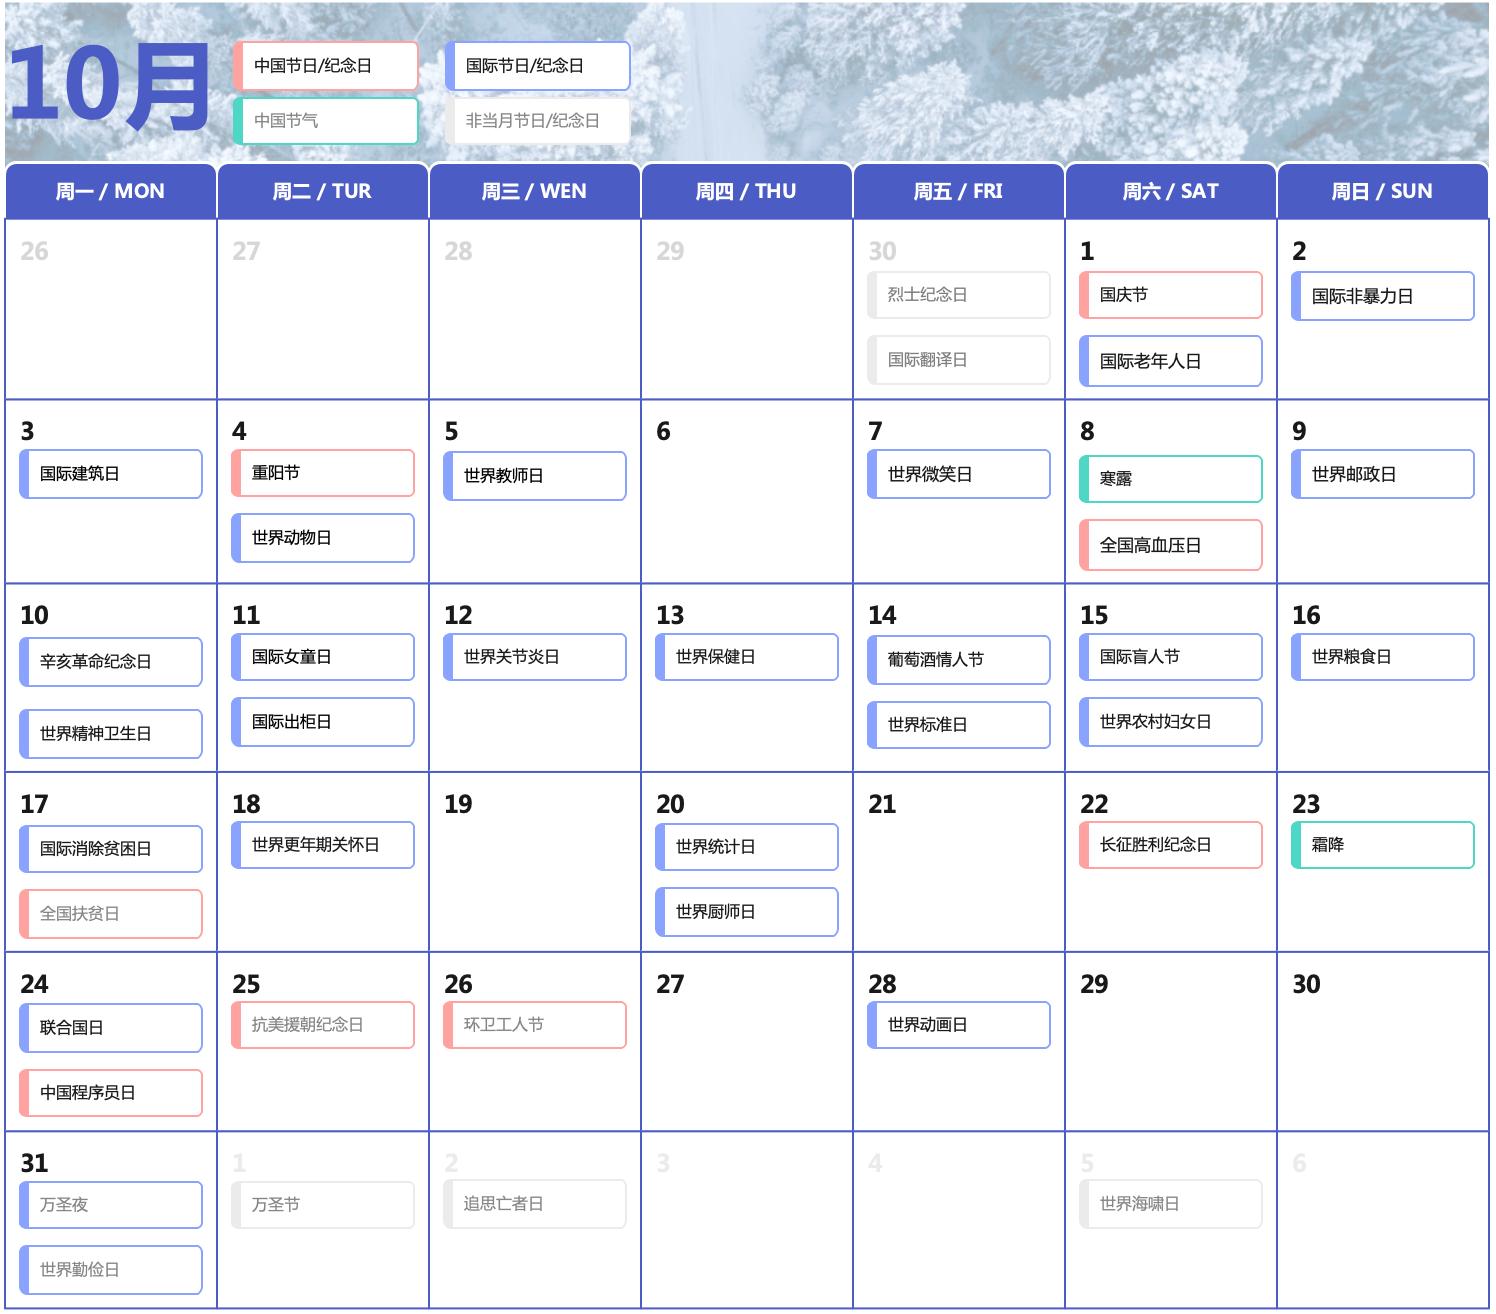
Task: Select the 周四 / THU column header
Action: (747, 191)
